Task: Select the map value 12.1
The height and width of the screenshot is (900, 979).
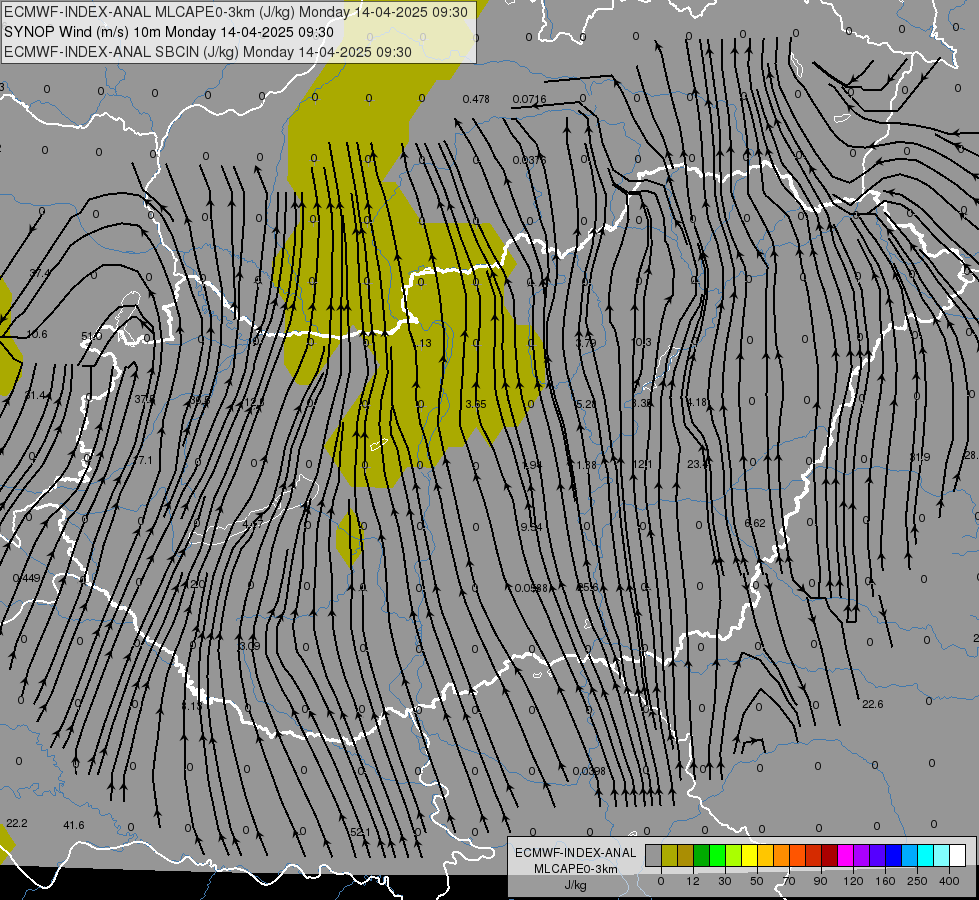Action: tap(642, 464)
